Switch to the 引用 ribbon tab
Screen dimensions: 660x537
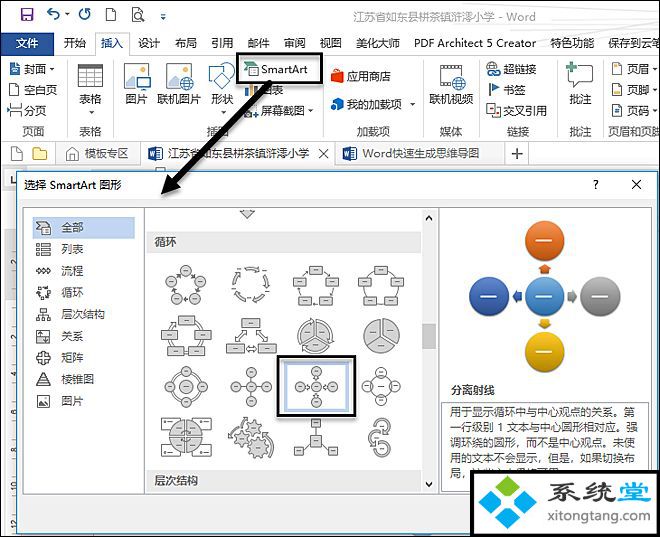[222, 43]
